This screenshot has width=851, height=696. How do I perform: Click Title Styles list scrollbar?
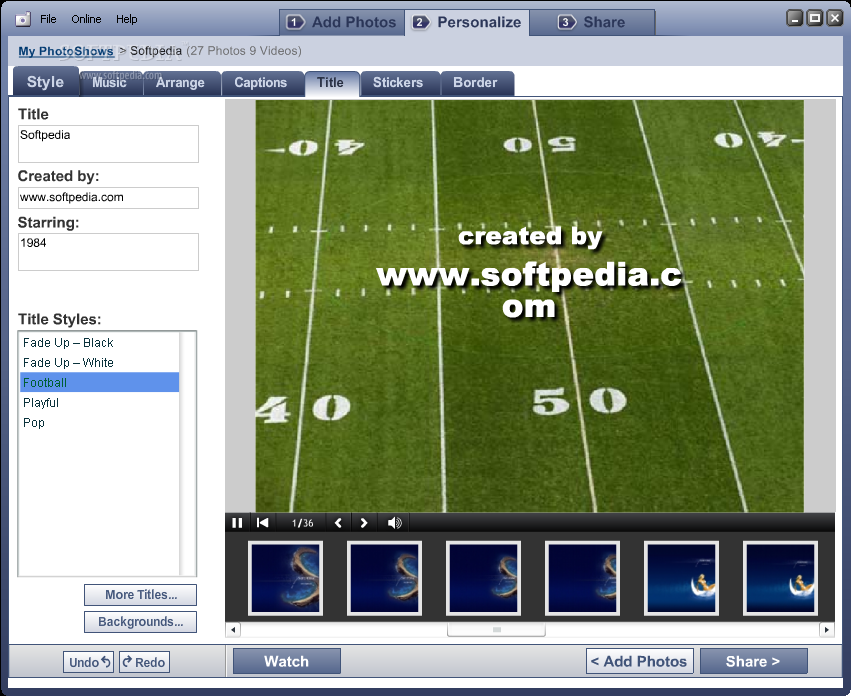point(187,453)
